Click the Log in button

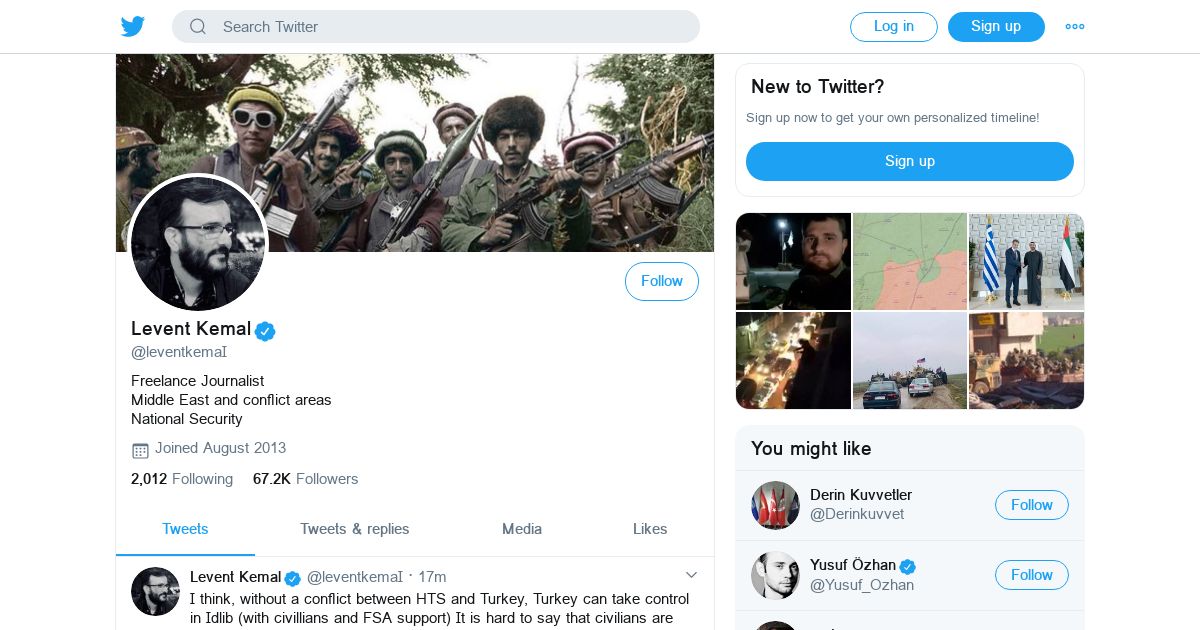pyautogui.click(x=894, y=27)
